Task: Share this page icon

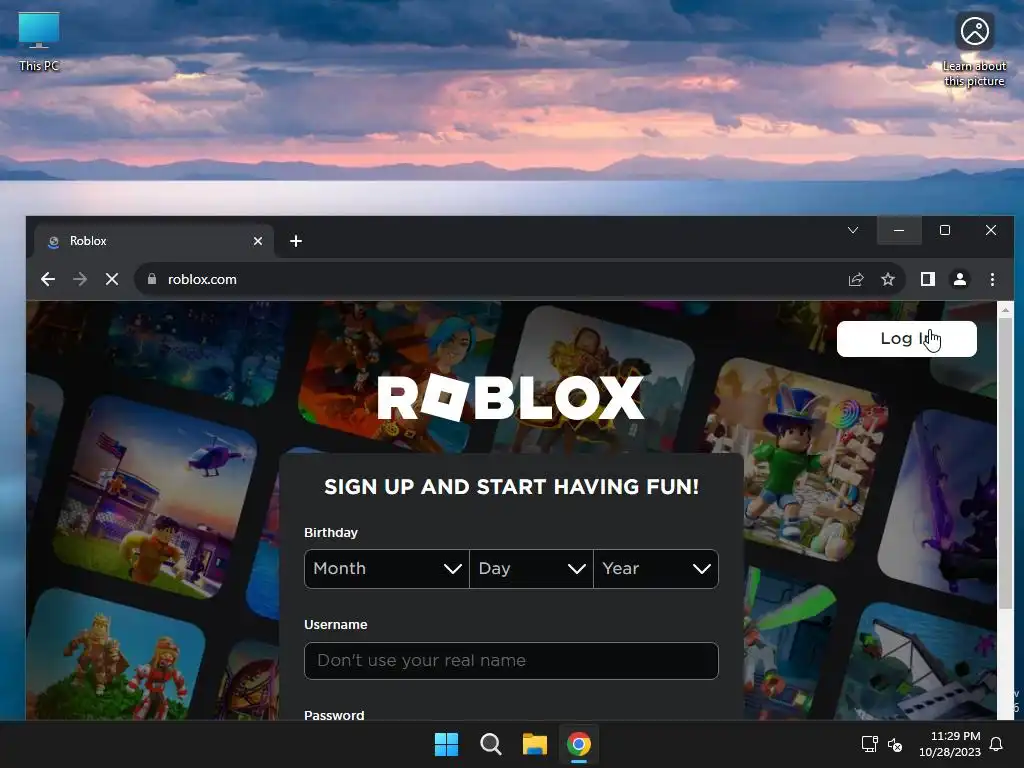Action: point(856,280)
